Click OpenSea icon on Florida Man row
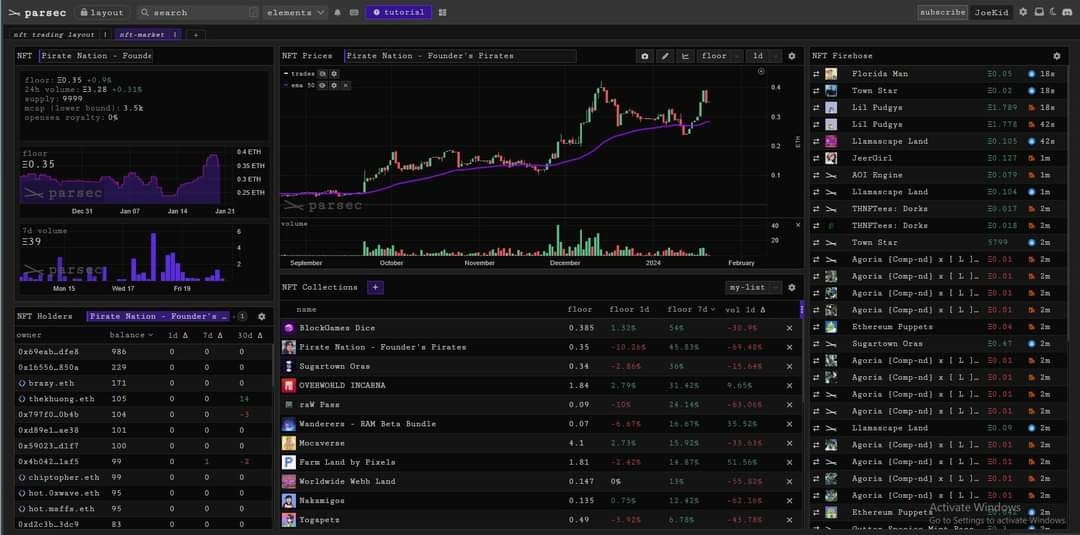The height and width of the screenshot is (535, 1080). pyautogui.click(x=1031, y=74)
